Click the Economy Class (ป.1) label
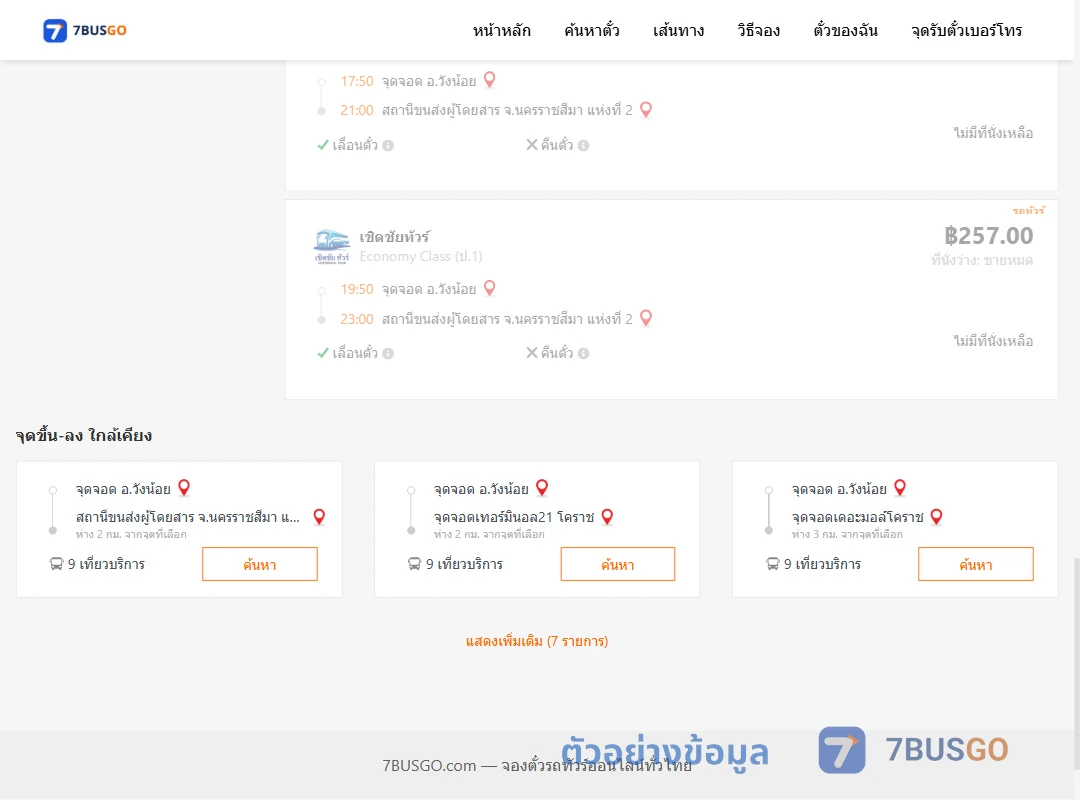 coord(421,256)
